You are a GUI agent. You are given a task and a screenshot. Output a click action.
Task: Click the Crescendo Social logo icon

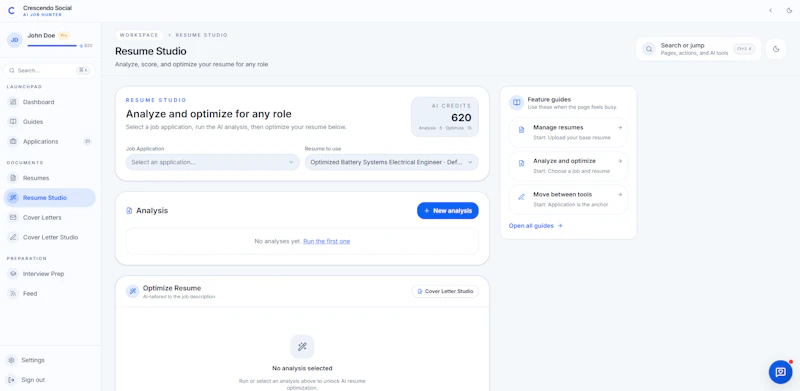pos(11,10)
